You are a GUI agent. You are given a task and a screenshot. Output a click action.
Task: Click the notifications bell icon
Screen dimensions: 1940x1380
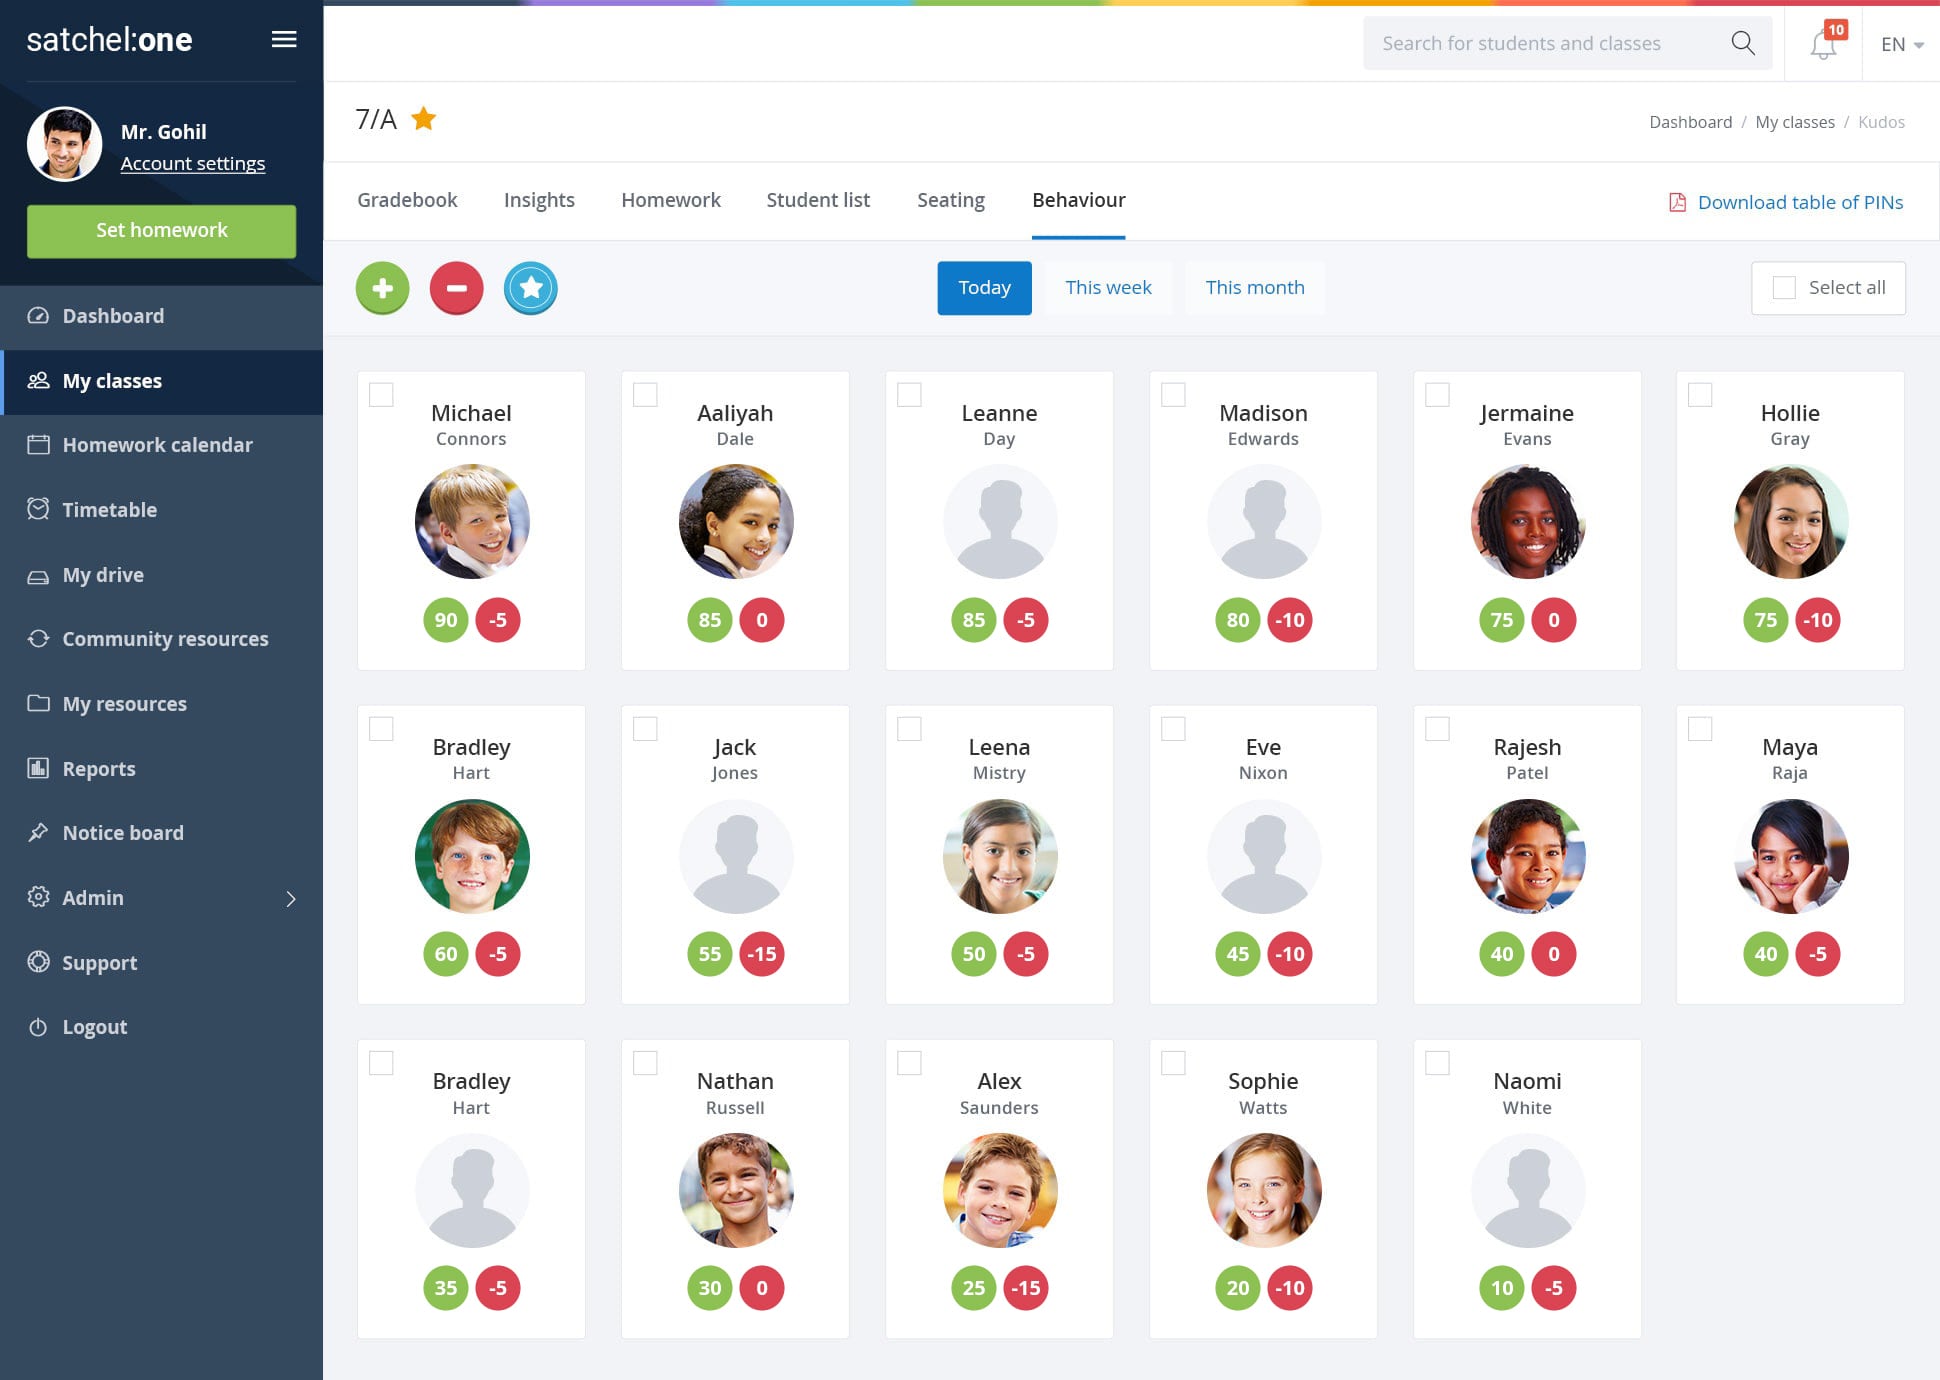coord(1824,43)
